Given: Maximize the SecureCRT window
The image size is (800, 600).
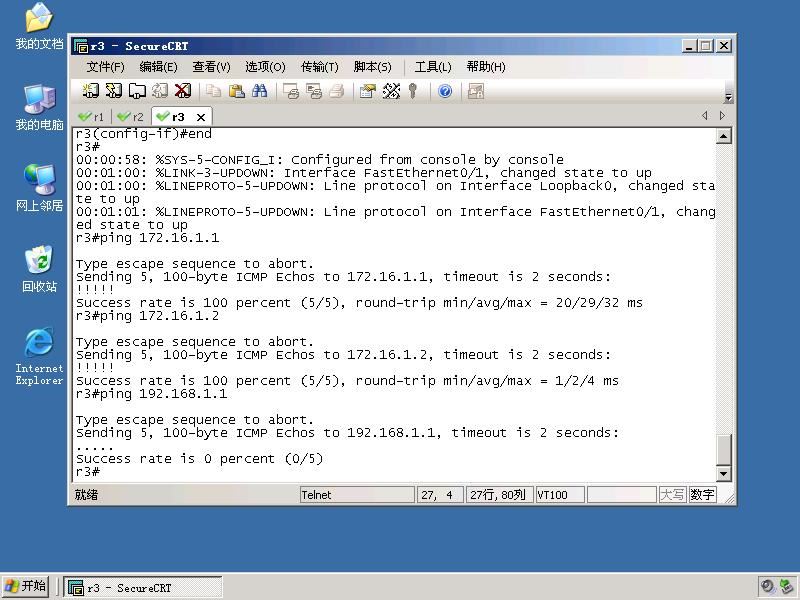Looking at the screenshot, I should click(x=706, y=46).
